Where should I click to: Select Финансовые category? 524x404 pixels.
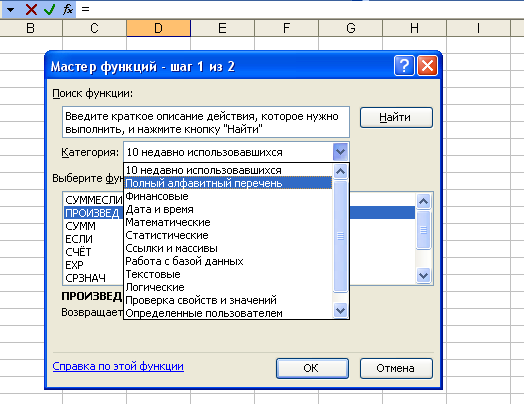tap(228, 196)
